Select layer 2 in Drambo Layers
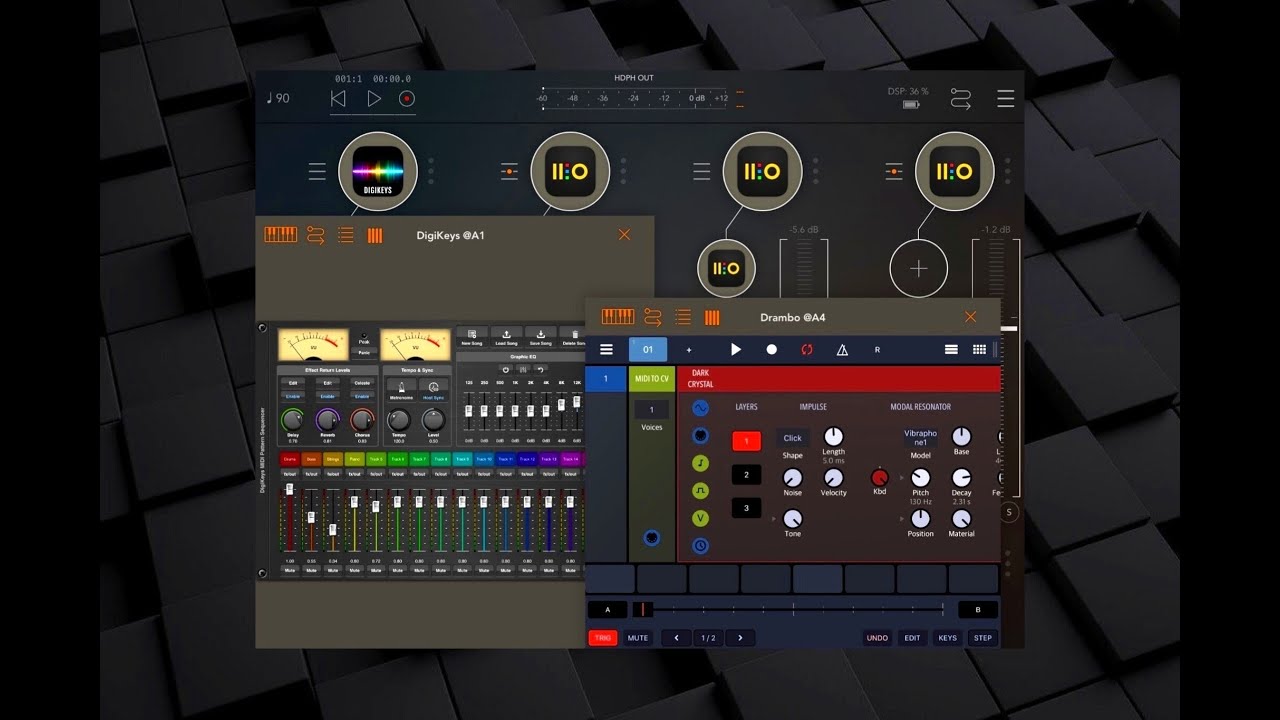The height and width of the screenshot is (720, 1280). 746,475
